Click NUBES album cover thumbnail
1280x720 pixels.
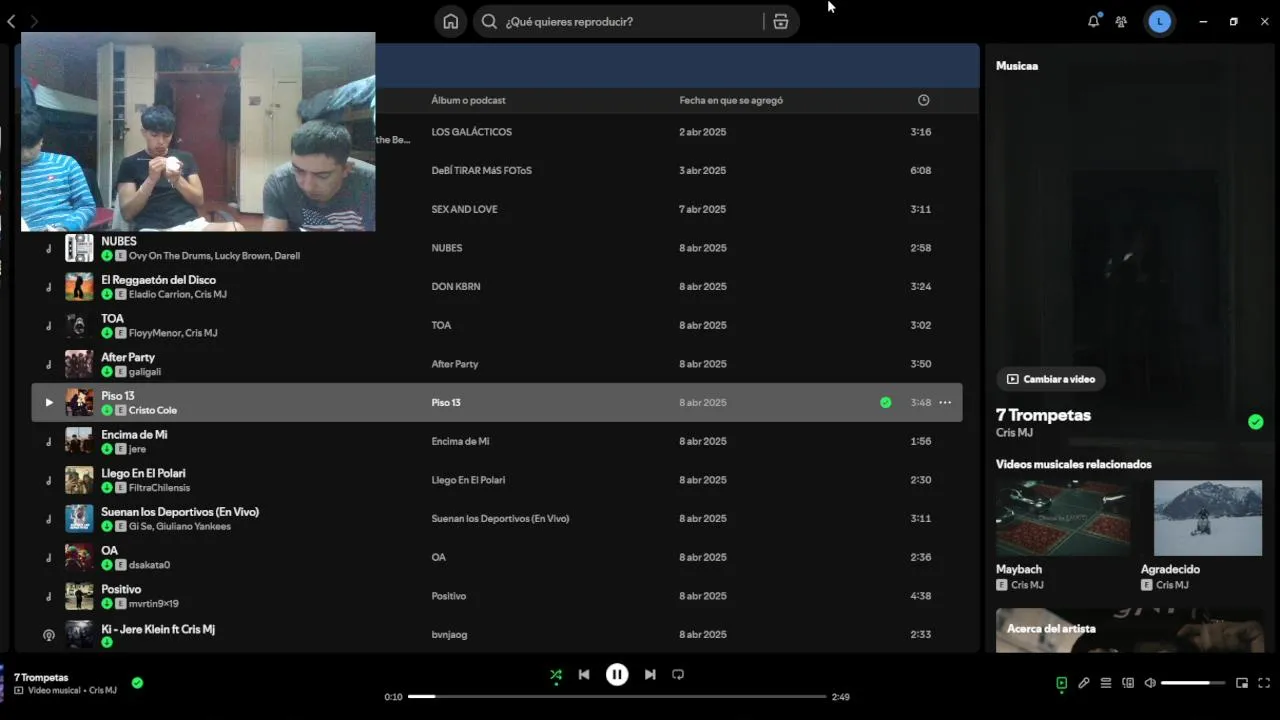coord(79,248)
